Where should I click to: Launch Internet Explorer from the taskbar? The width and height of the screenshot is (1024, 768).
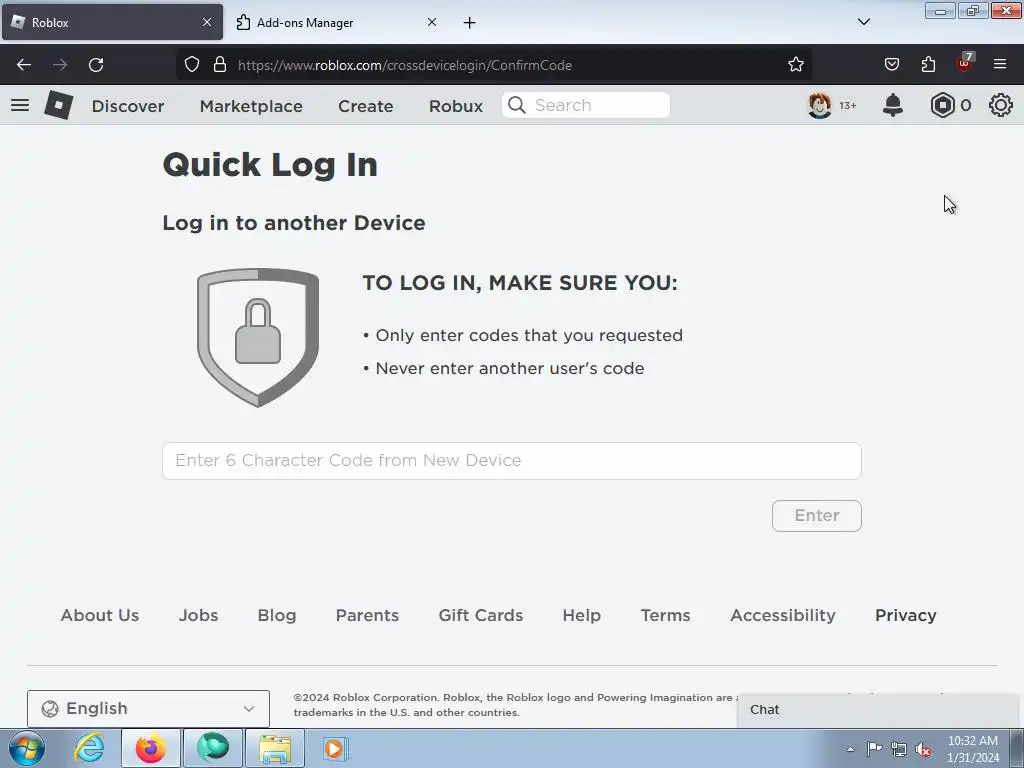(x=89, y=748)
